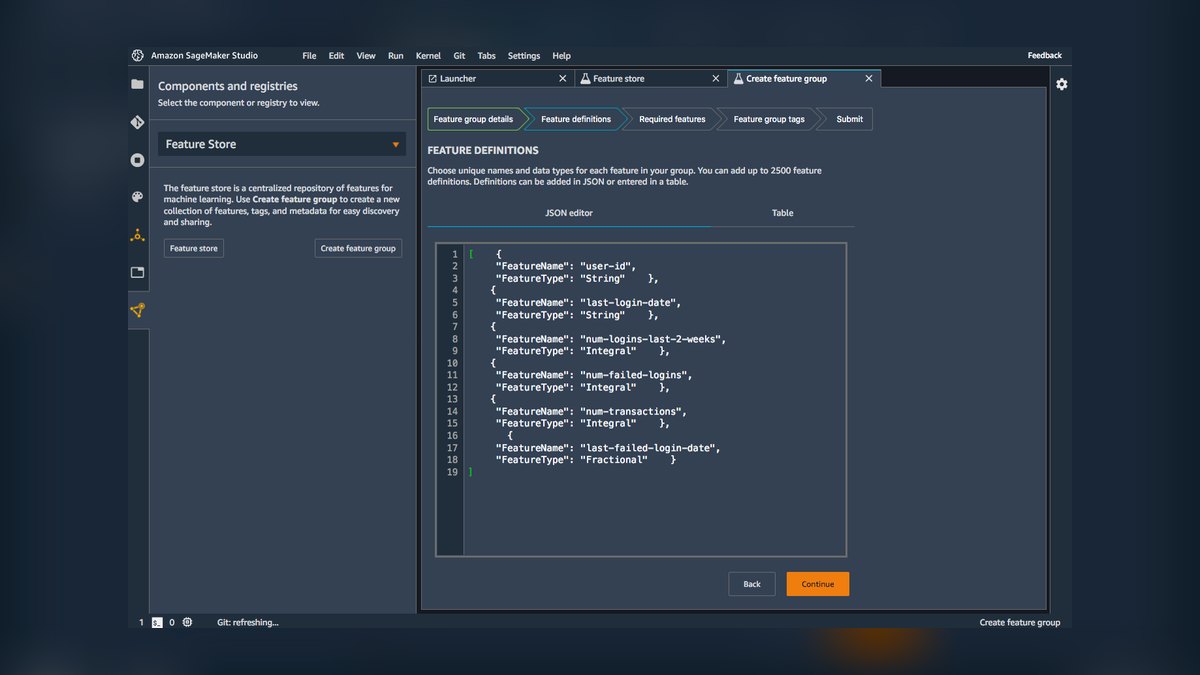Viewport: 1200px width, 675px height.
Task: Open the Tabs panel icon in sidebar
Action: [x=138, y=272]
